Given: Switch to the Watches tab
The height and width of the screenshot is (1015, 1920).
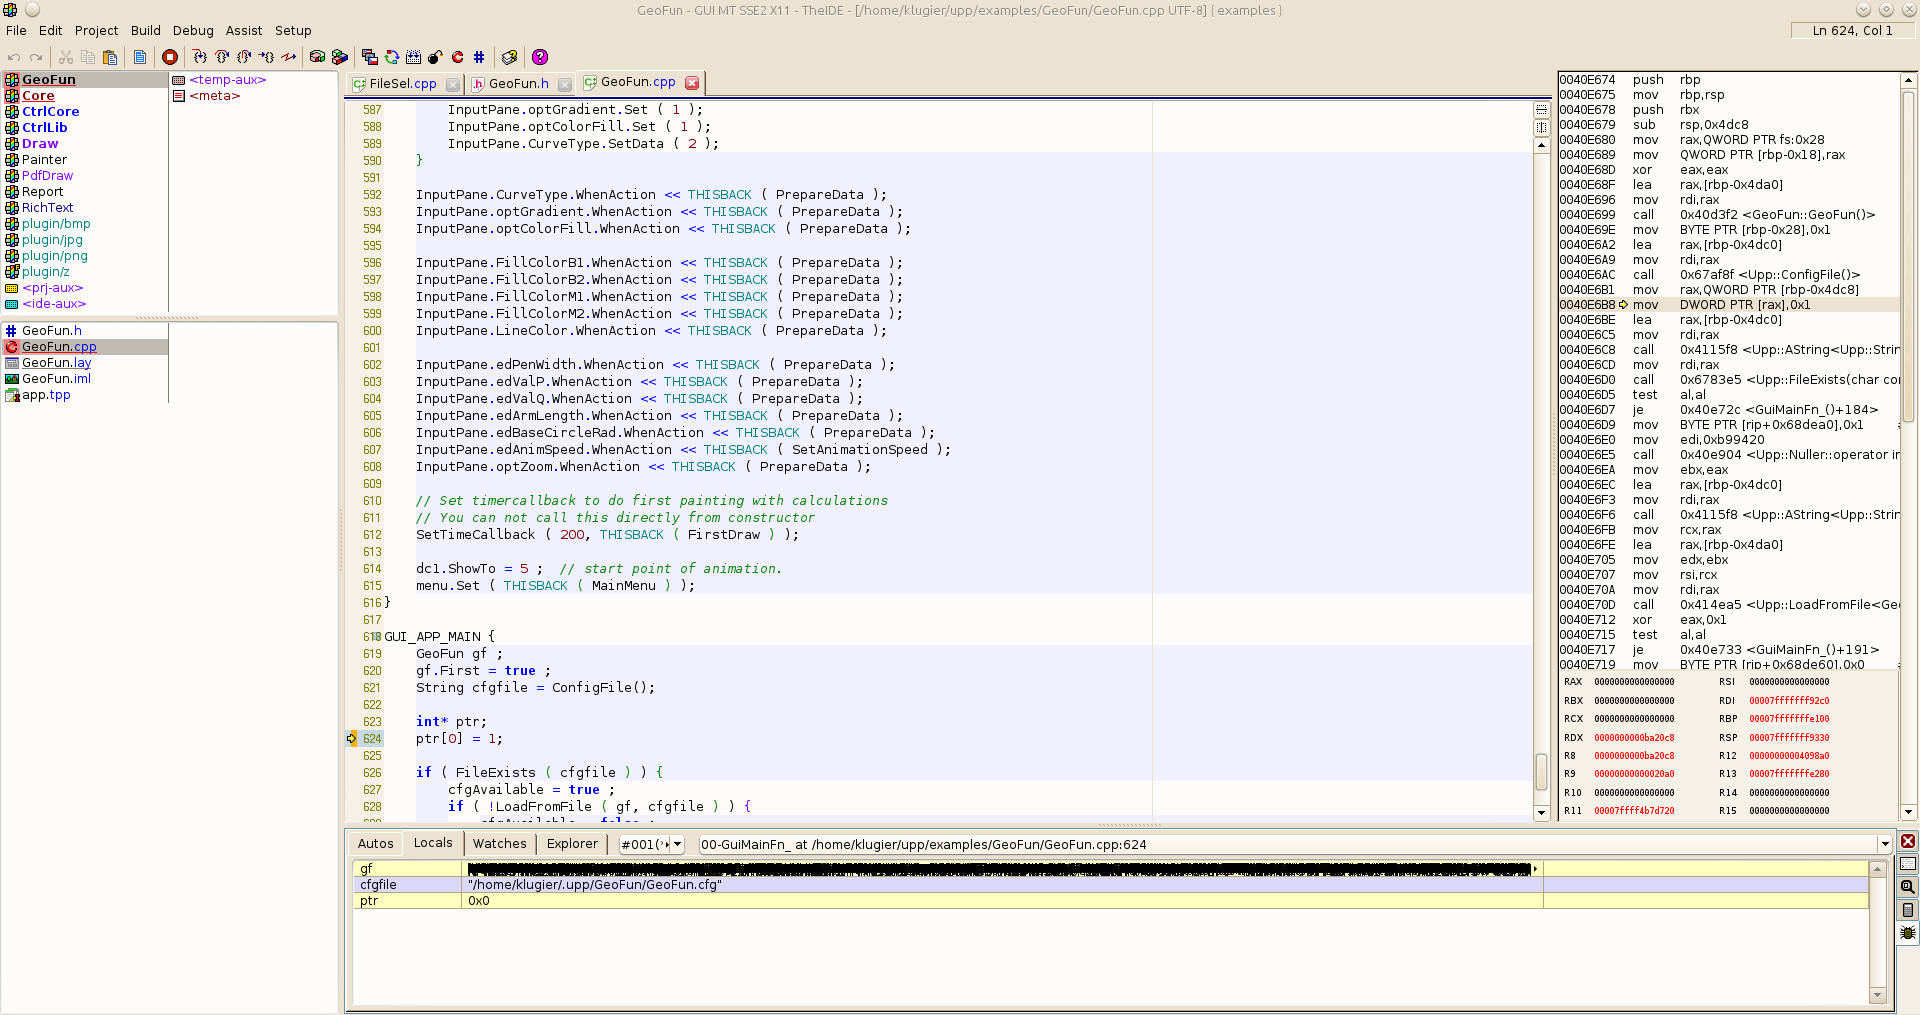Looking at the screenshot, I should pos(499,844).
